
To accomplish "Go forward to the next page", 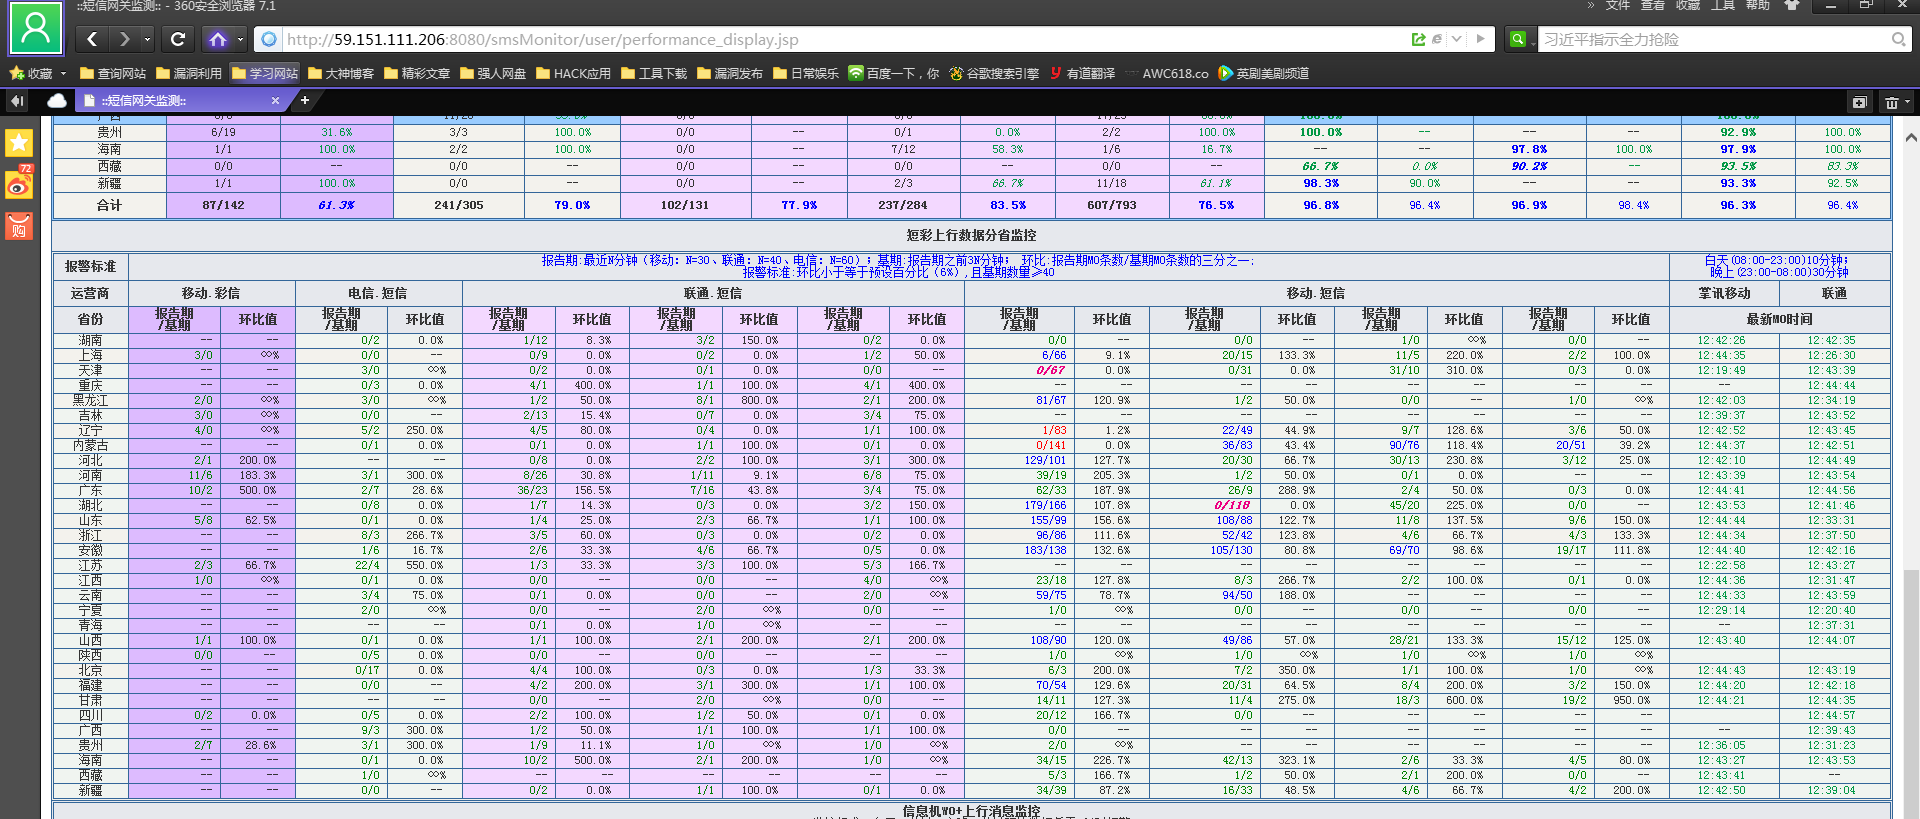I will tap(124, 39).
